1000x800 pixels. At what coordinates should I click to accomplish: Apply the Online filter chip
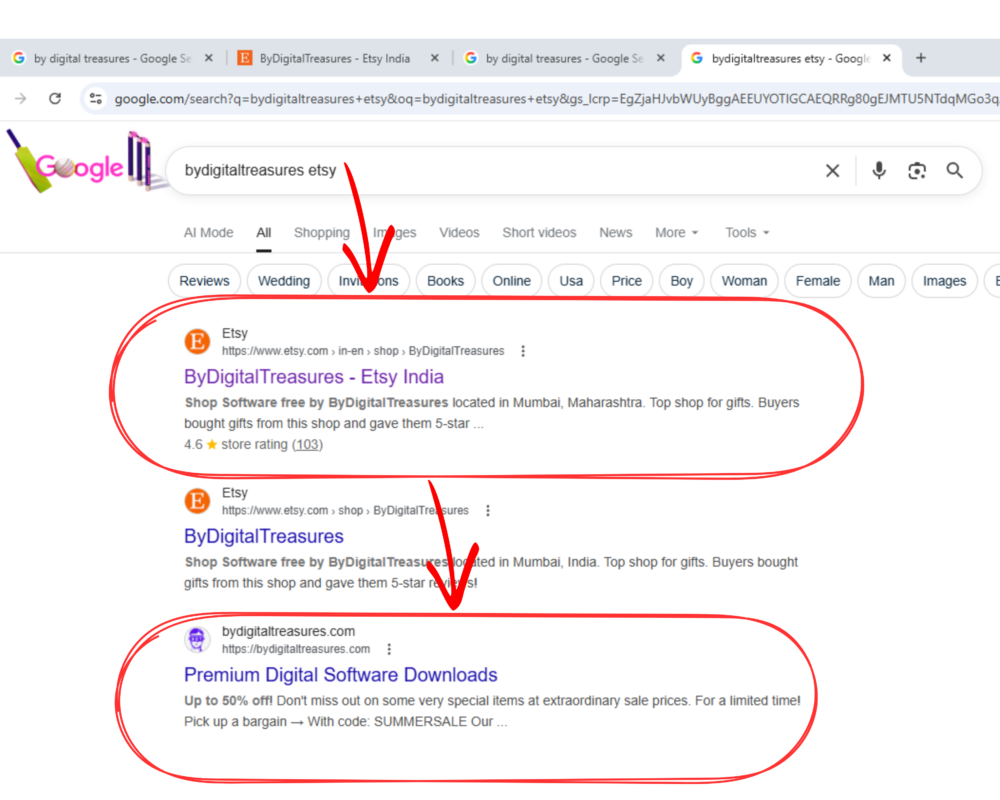(511, 281)
